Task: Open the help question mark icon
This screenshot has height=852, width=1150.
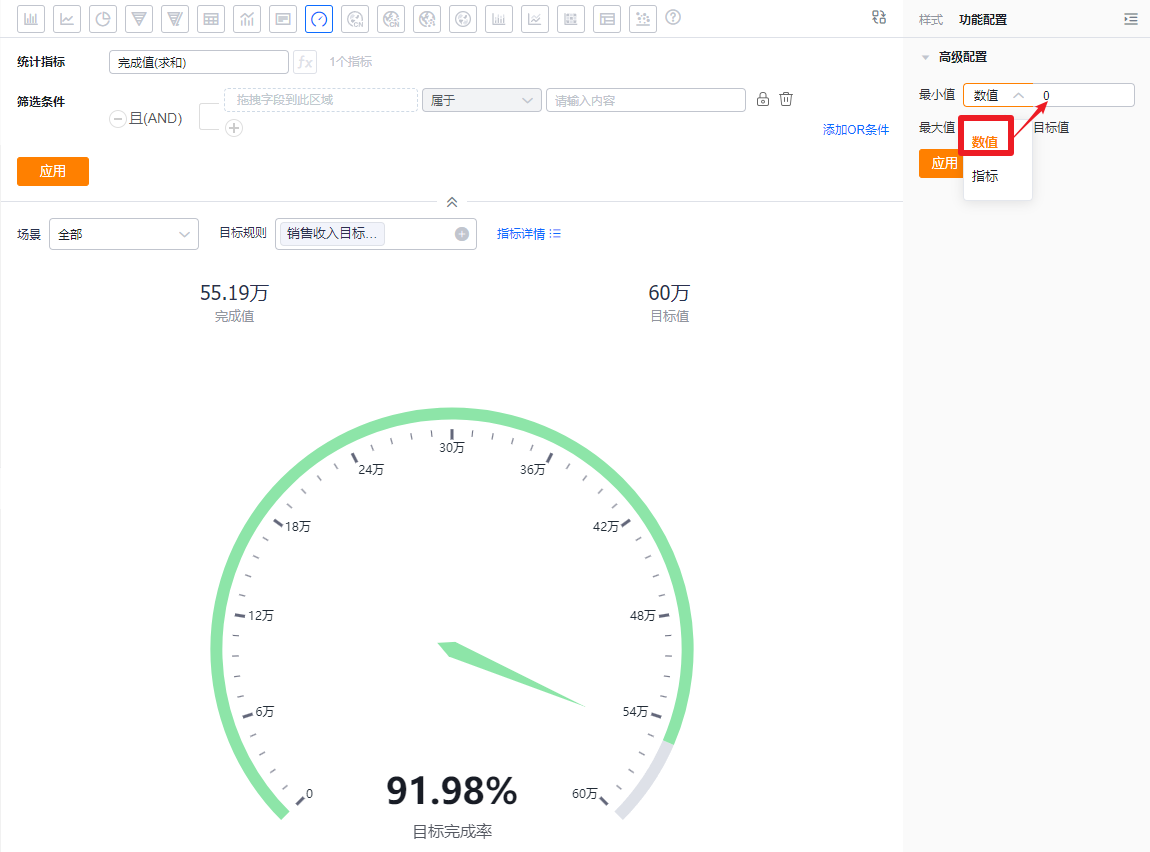Action: [x=673, y=18]
